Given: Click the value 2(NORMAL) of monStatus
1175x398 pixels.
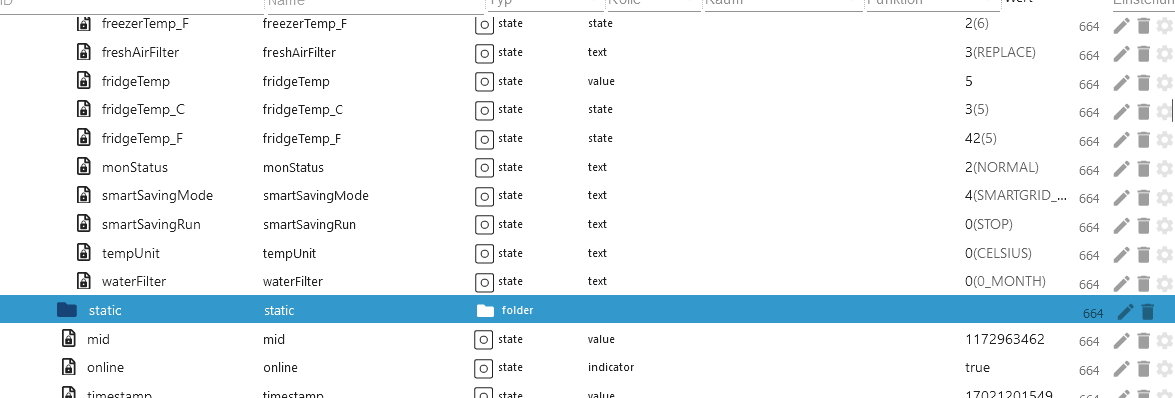Looking at the screenshot, I should 1002,167.
